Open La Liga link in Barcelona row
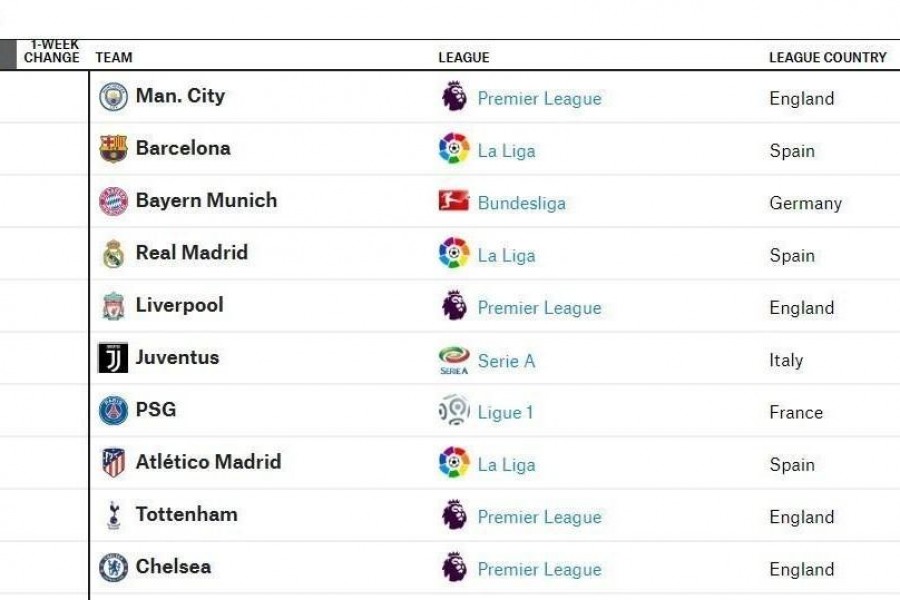The image size is (900, 600). (506, 151)
